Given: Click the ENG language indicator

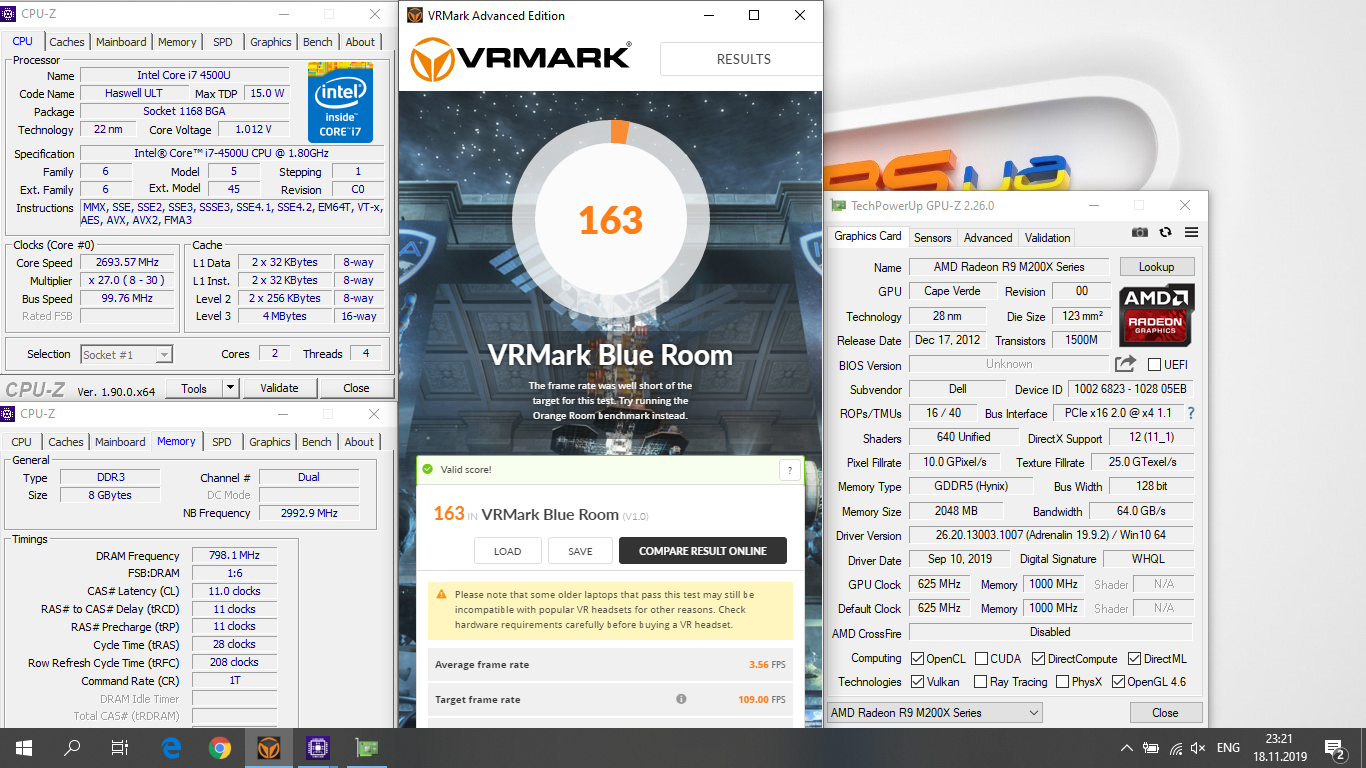Looking at the screenshot, I should click(1228, 747).
